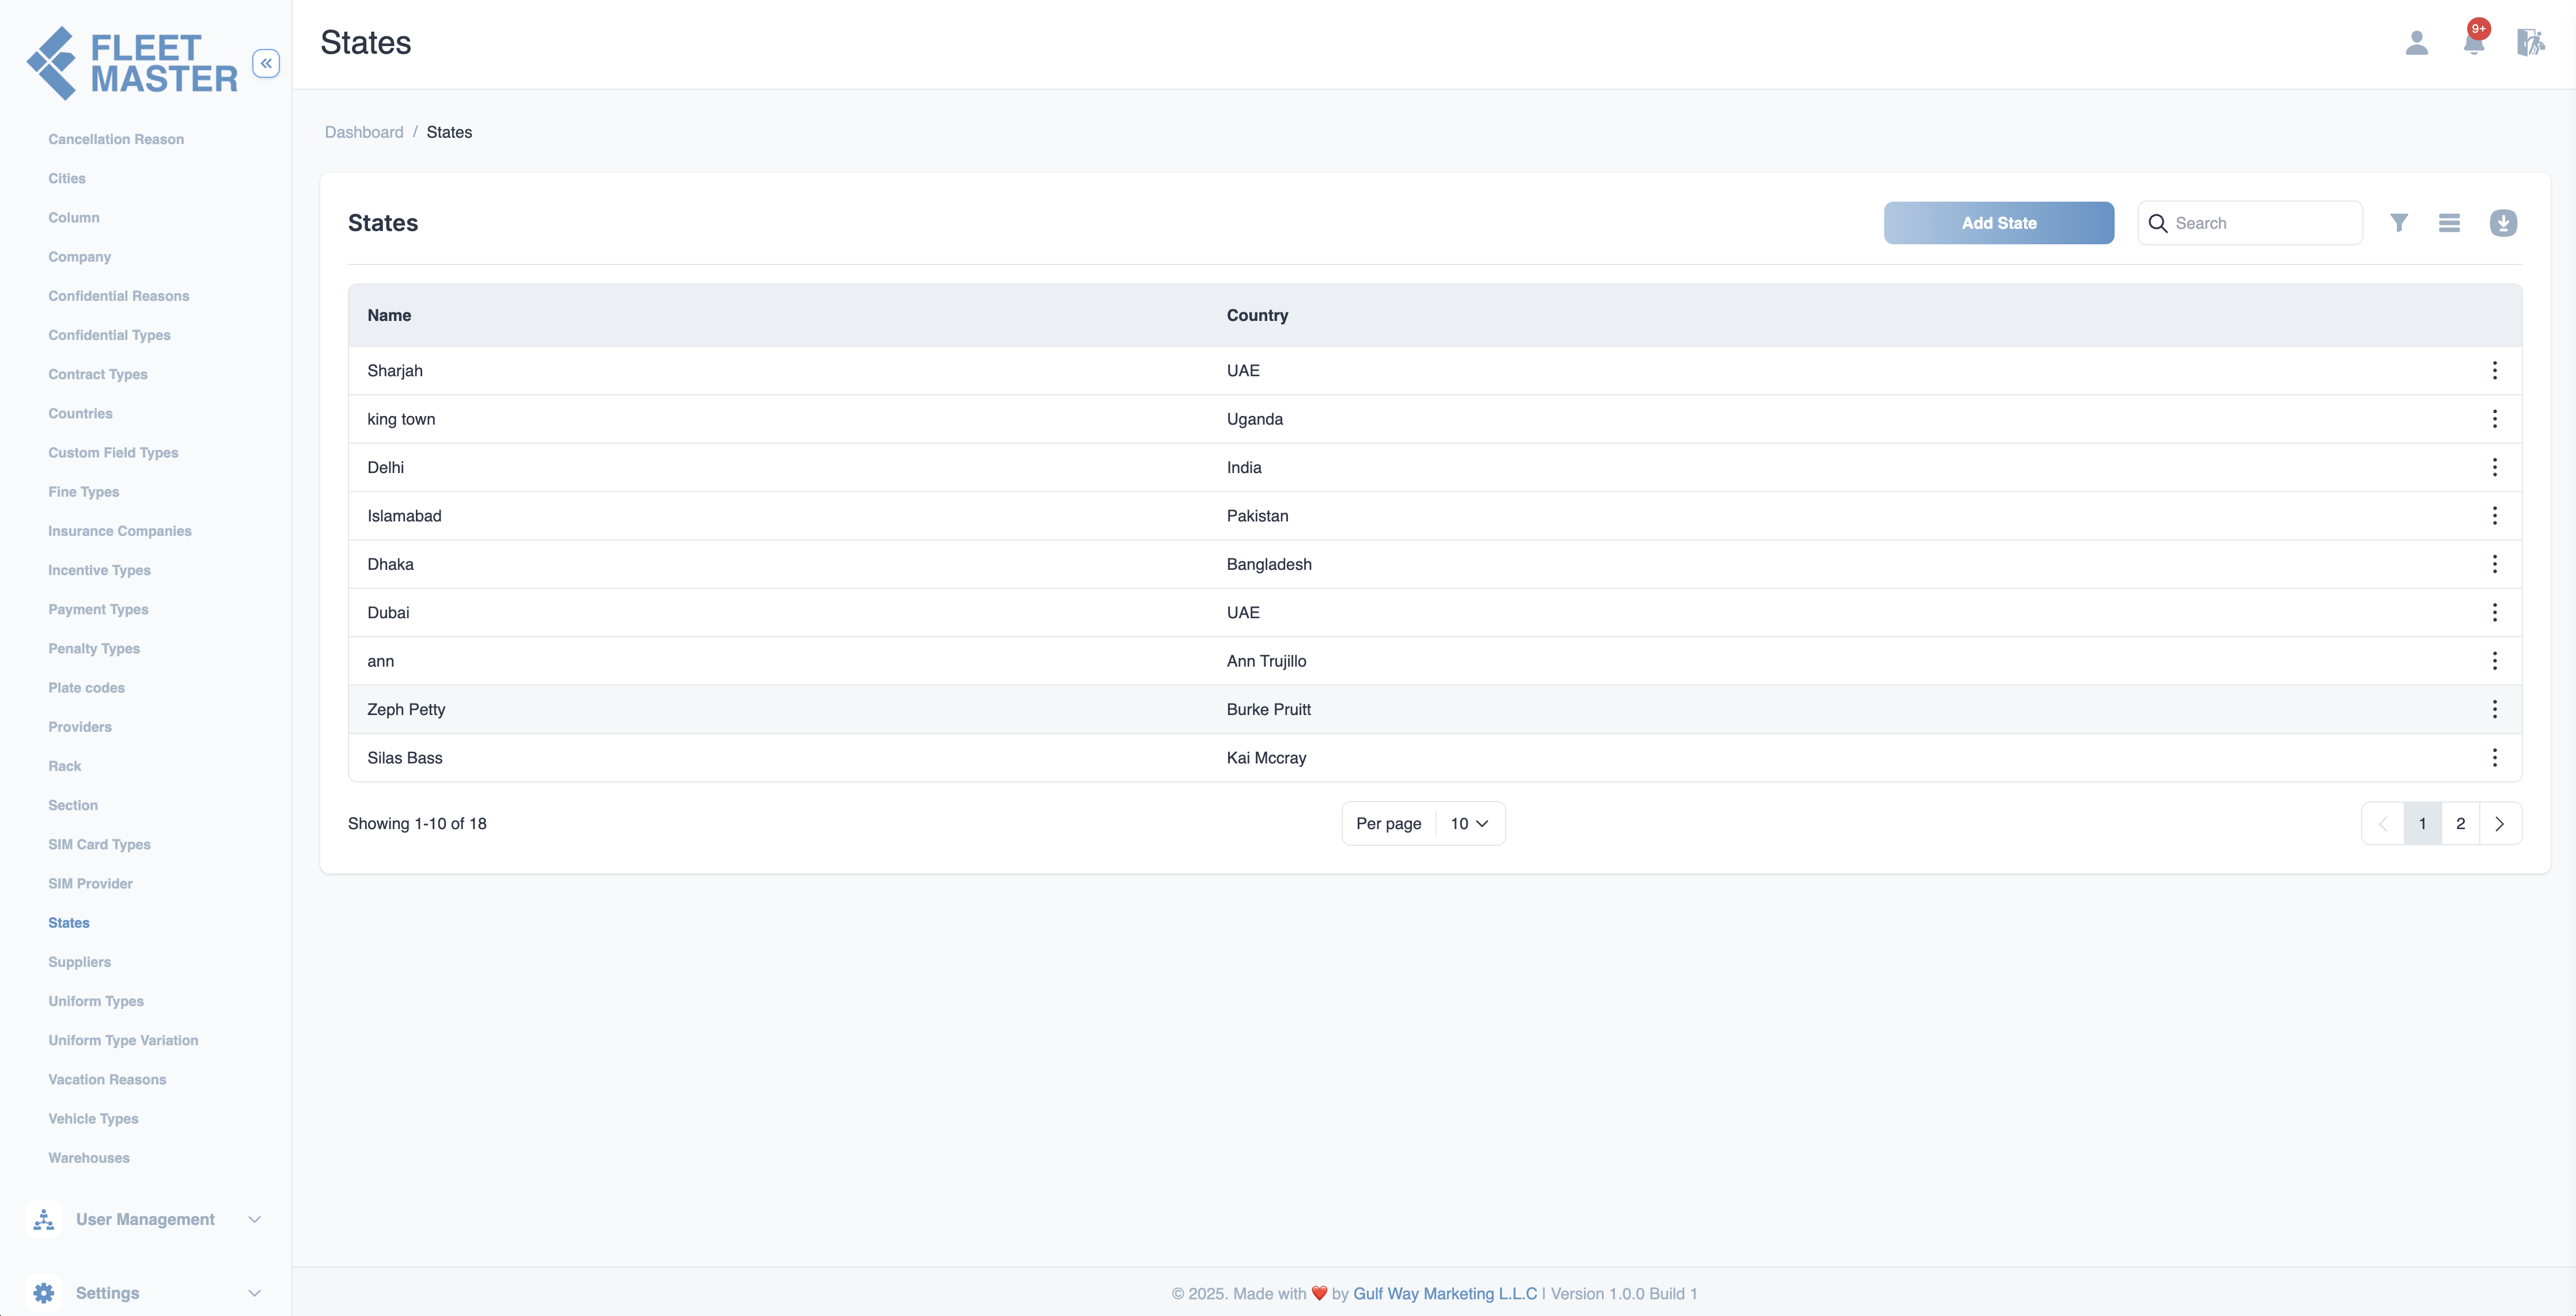2576x1316 pixels.
Task: Expand the User Management section chevron
Action: (254, 1219)
